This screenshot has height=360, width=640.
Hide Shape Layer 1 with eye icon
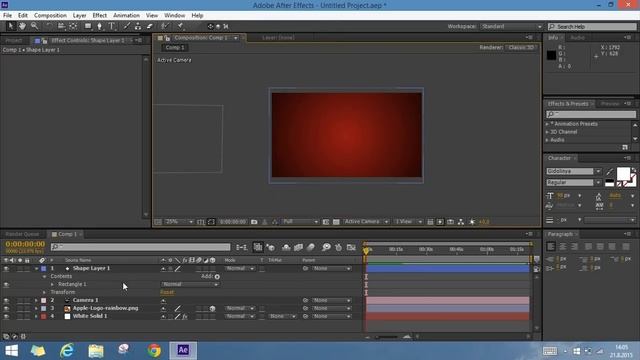click(x=6, y=269)
